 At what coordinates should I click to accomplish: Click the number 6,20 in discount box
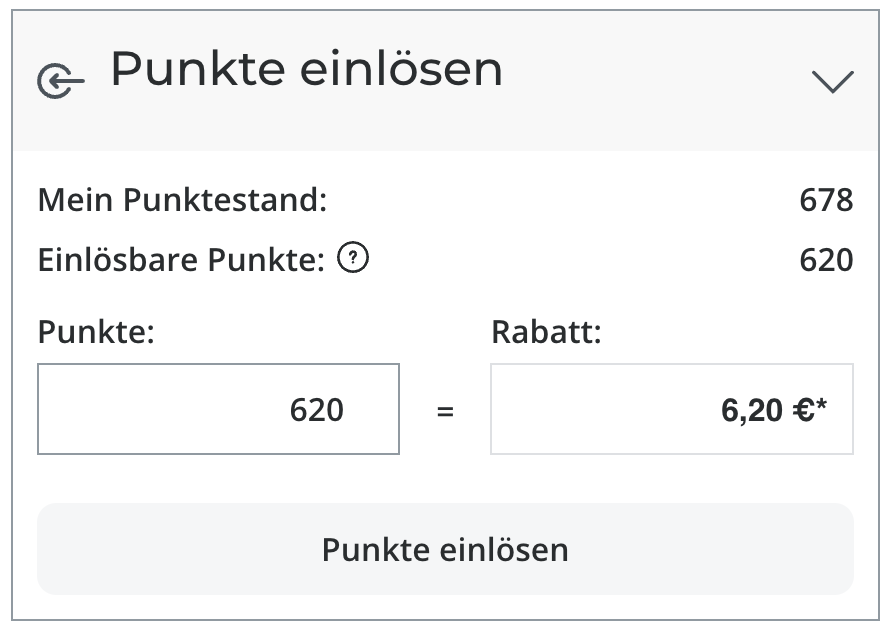[x=751, y=410]
